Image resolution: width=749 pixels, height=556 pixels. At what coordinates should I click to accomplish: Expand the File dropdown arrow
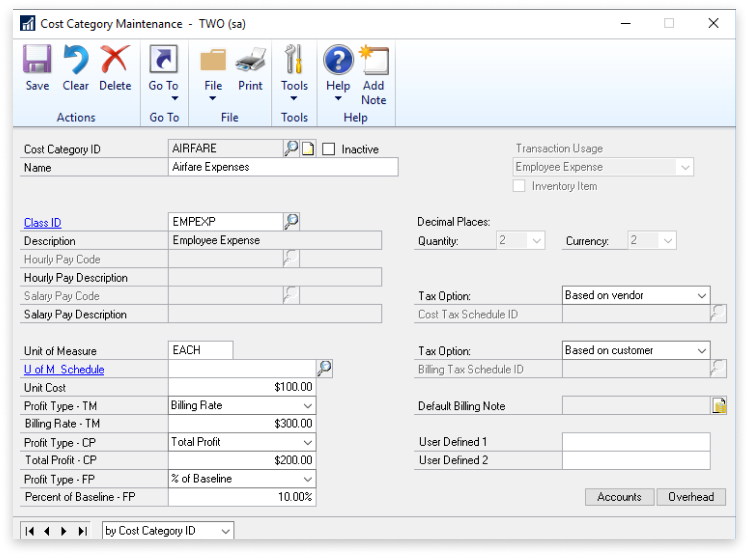coord(213,98)
